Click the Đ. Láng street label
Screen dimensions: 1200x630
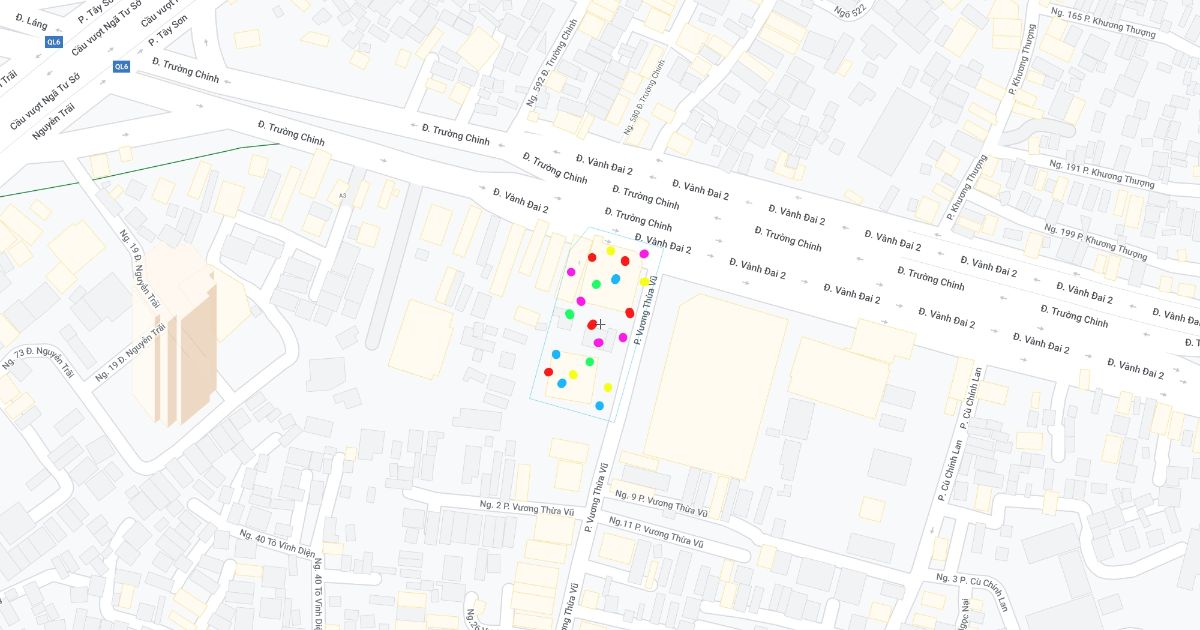point(32,21)
